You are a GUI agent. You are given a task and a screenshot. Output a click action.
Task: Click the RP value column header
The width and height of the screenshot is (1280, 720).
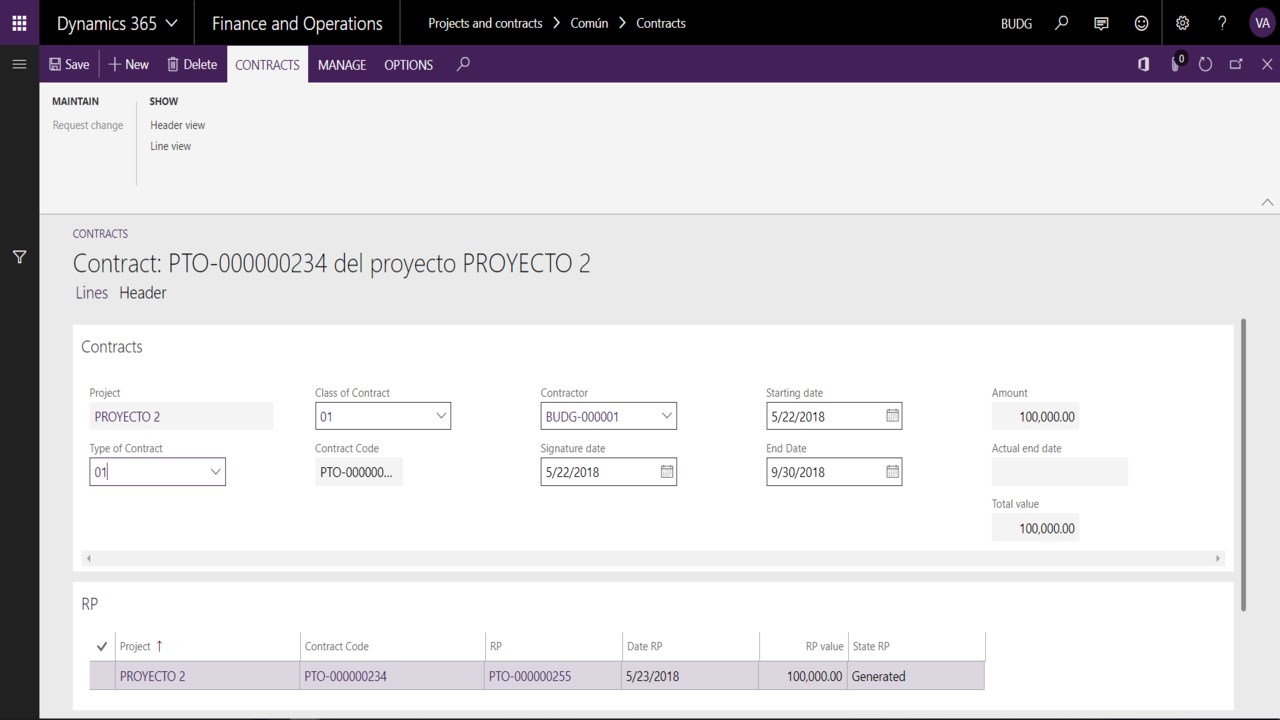pos(804,646)
